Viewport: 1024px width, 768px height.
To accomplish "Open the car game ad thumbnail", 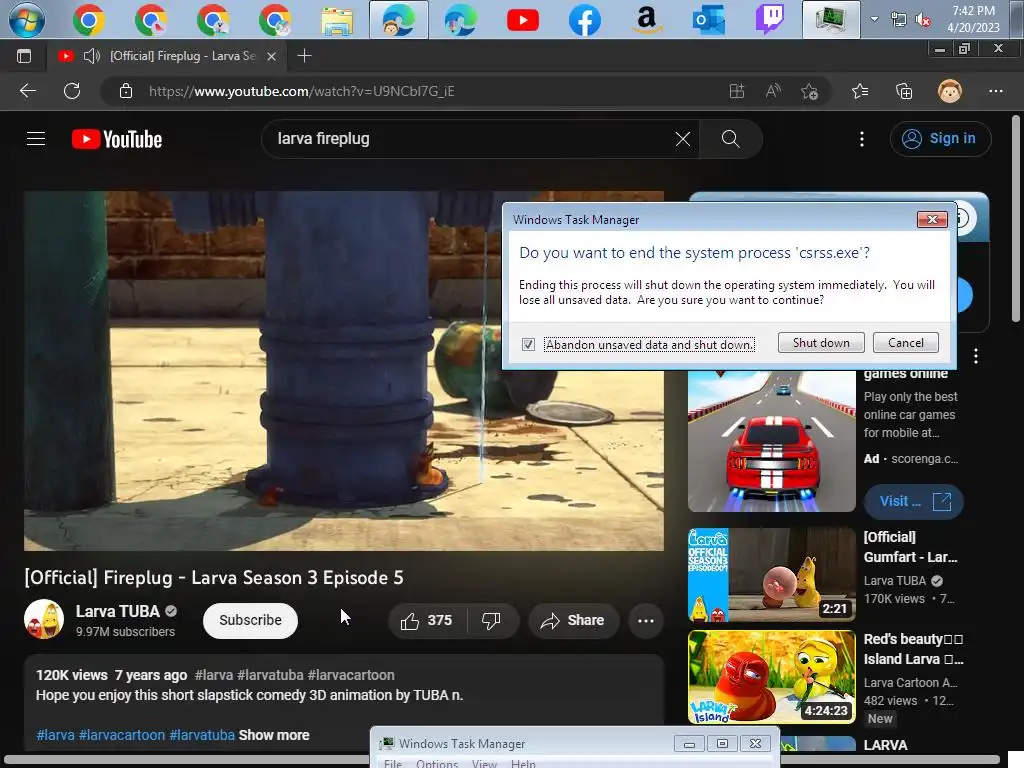I will (772, 441).
